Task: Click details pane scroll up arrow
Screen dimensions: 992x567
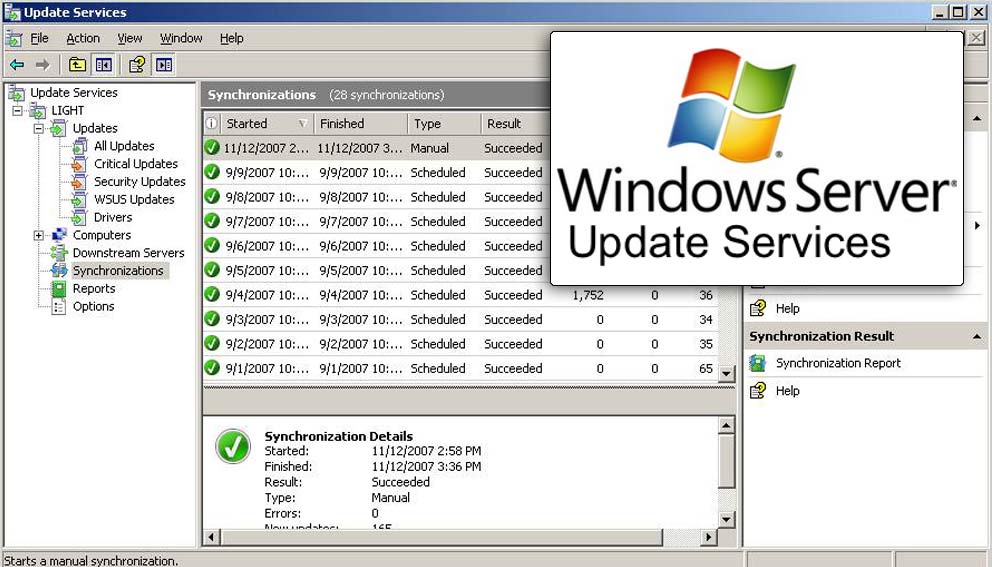Action: tap(726, 426)
